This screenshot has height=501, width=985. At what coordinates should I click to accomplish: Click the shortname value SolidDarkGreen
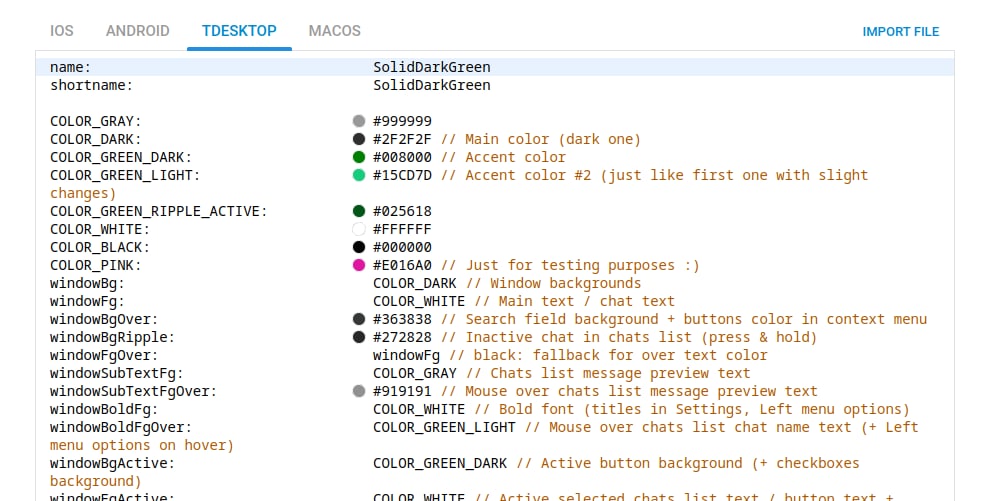coord(432,85)
